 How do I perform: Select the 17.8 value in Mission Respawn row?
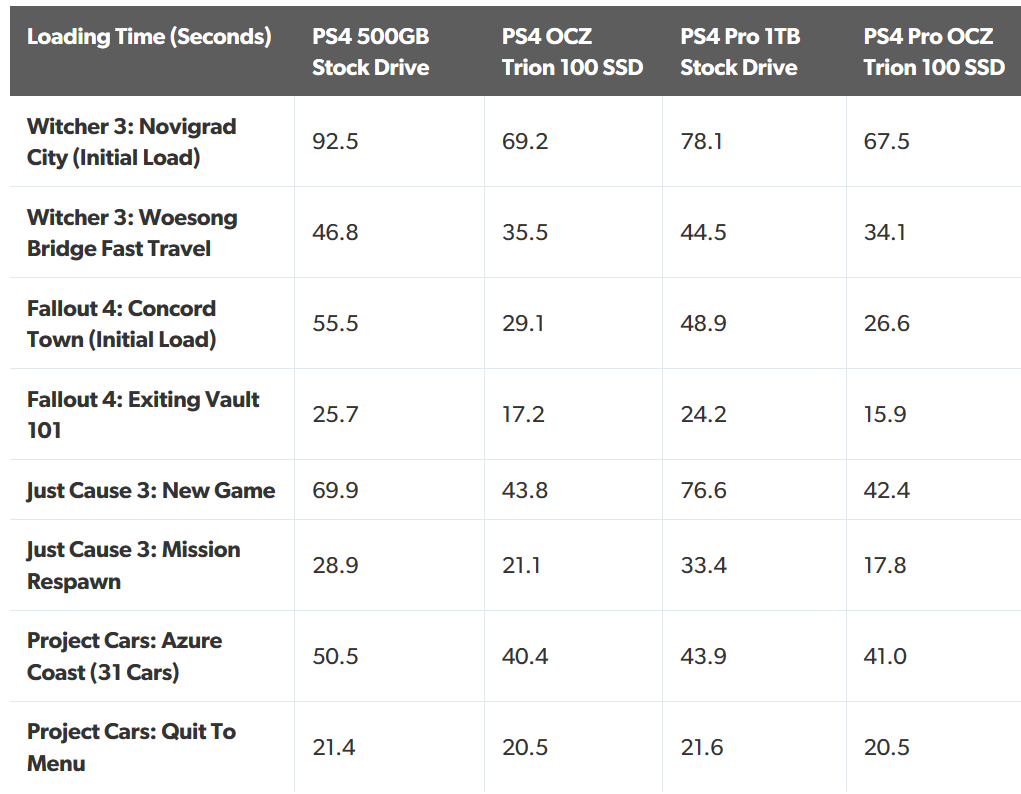click(885, 565)
